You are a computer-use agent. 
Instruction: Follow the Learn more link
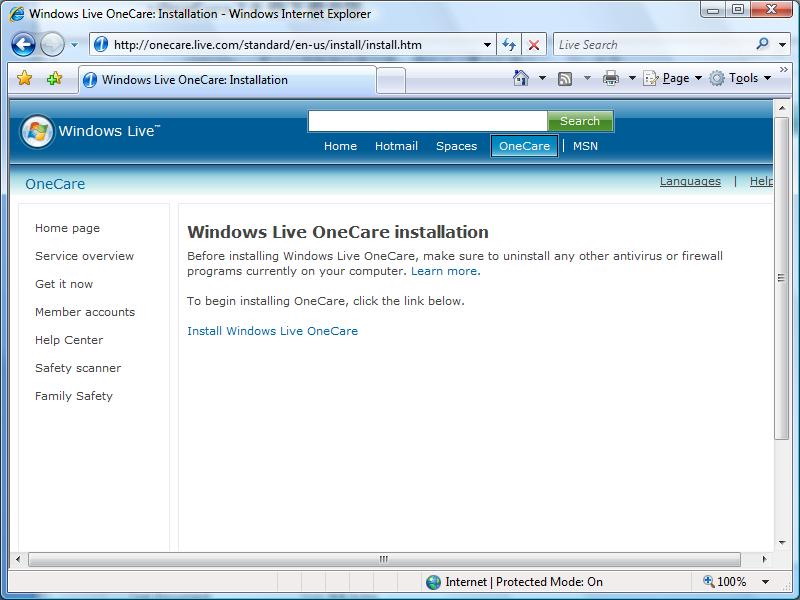(x=444, y=271)
